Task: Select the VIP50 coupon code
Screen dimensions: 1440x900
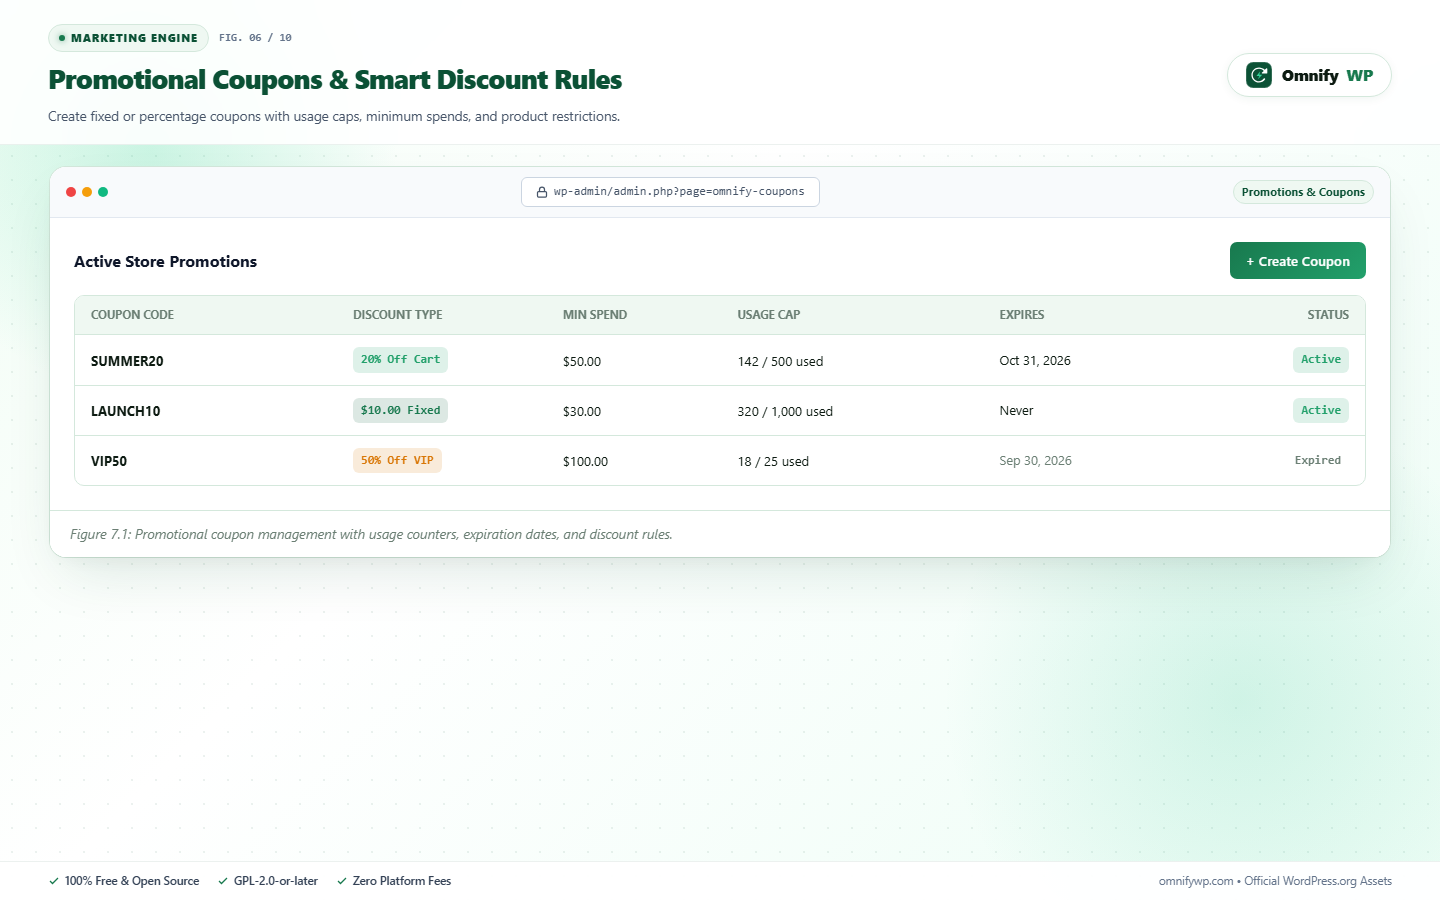Action: [x=109, y=461]
